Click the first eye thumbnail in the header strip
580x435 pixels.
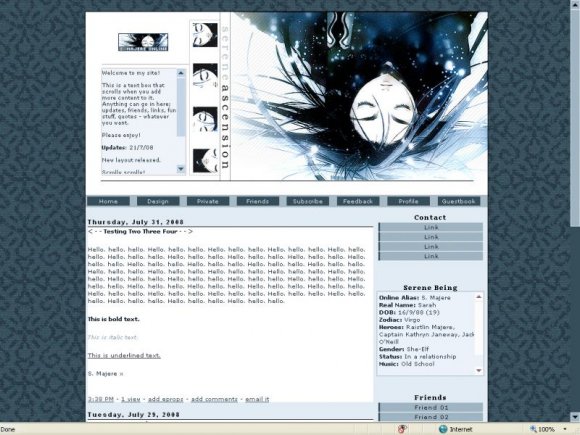click(x=205, y=35)
